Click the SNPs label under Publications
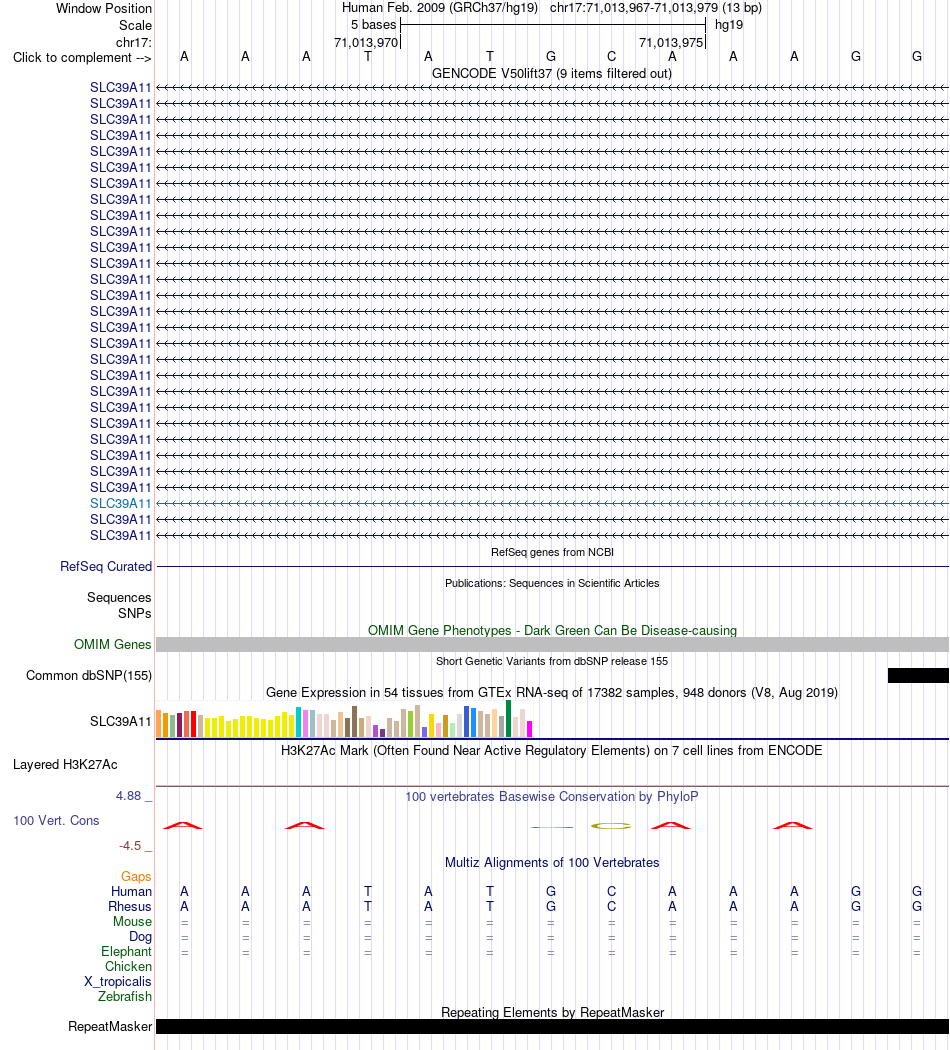The image size is (950, 1050). 135,613
